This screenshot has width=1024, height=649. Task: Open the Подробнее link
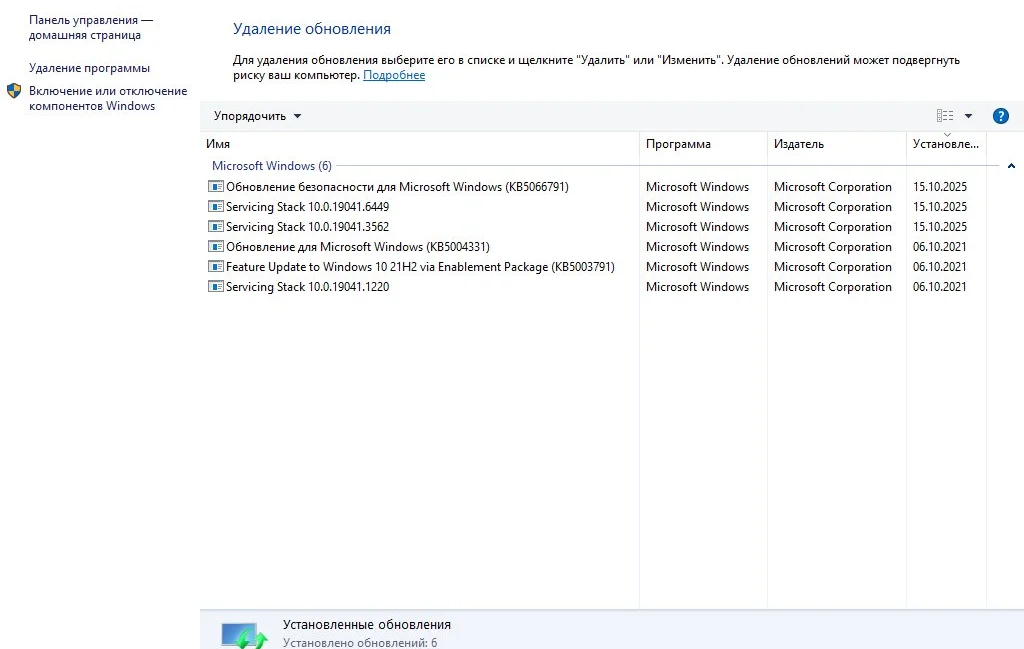click(394, 75)
